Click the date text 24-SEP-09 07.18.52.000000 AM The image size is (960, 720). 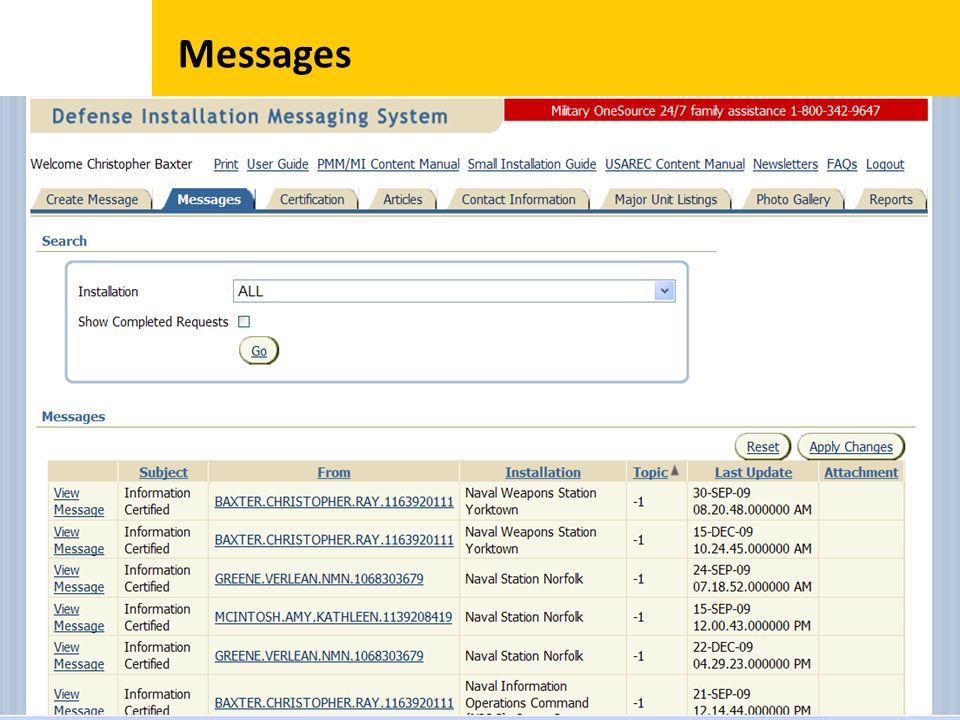(752, 579)
